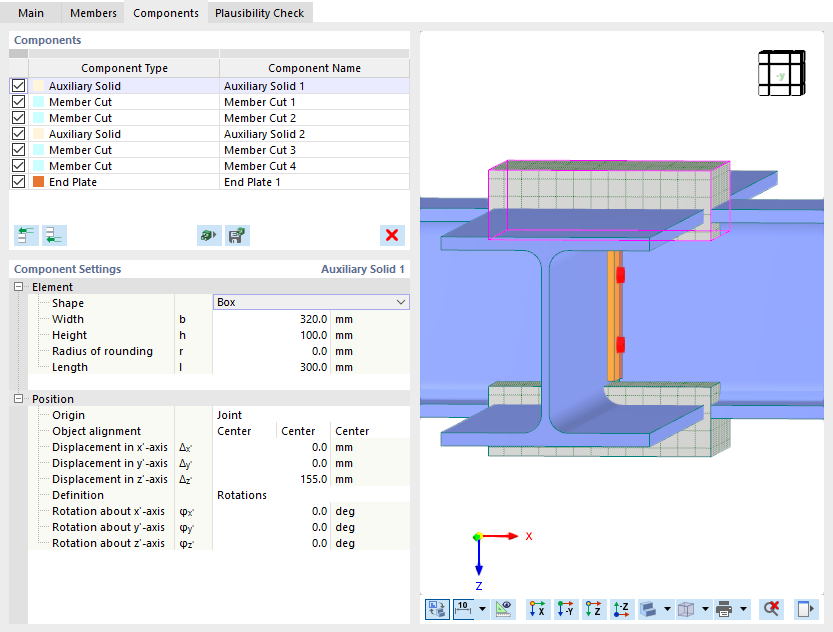
Task: Click the import component icon
Action: tap(207, 235)
